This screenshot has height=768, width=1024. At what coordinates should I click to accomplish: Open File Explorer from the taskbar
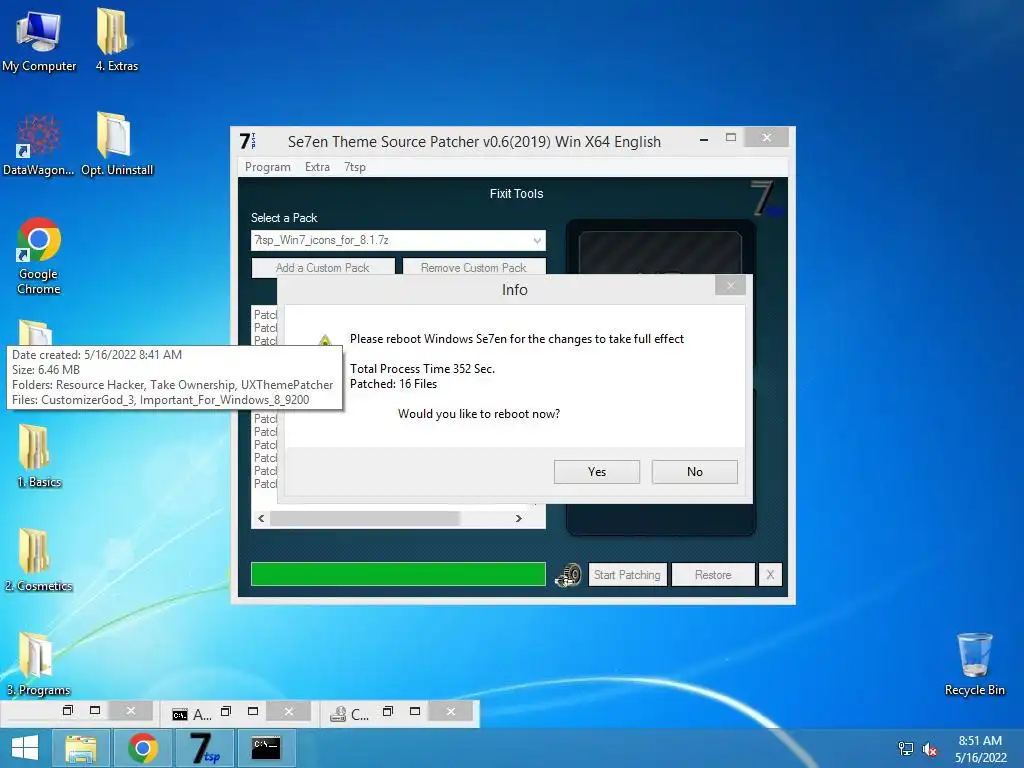(x=80, y=748)
